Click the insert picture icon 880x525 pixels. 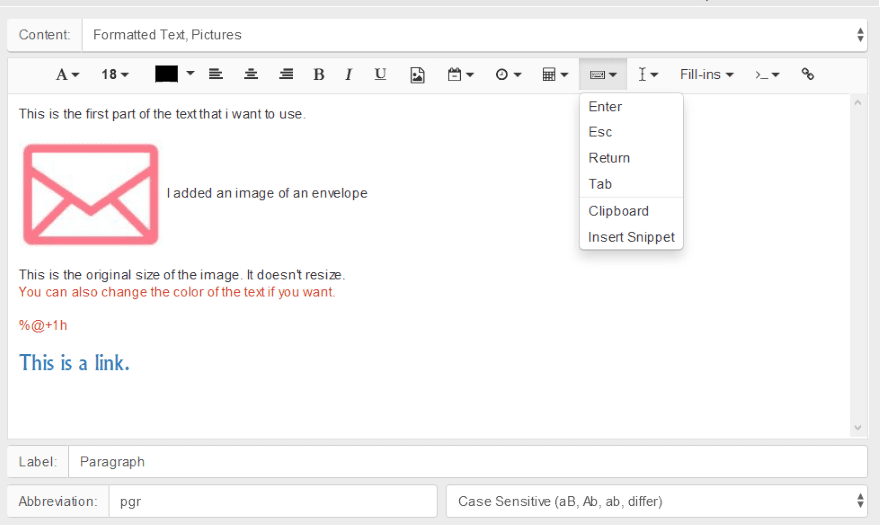point(418,74)
